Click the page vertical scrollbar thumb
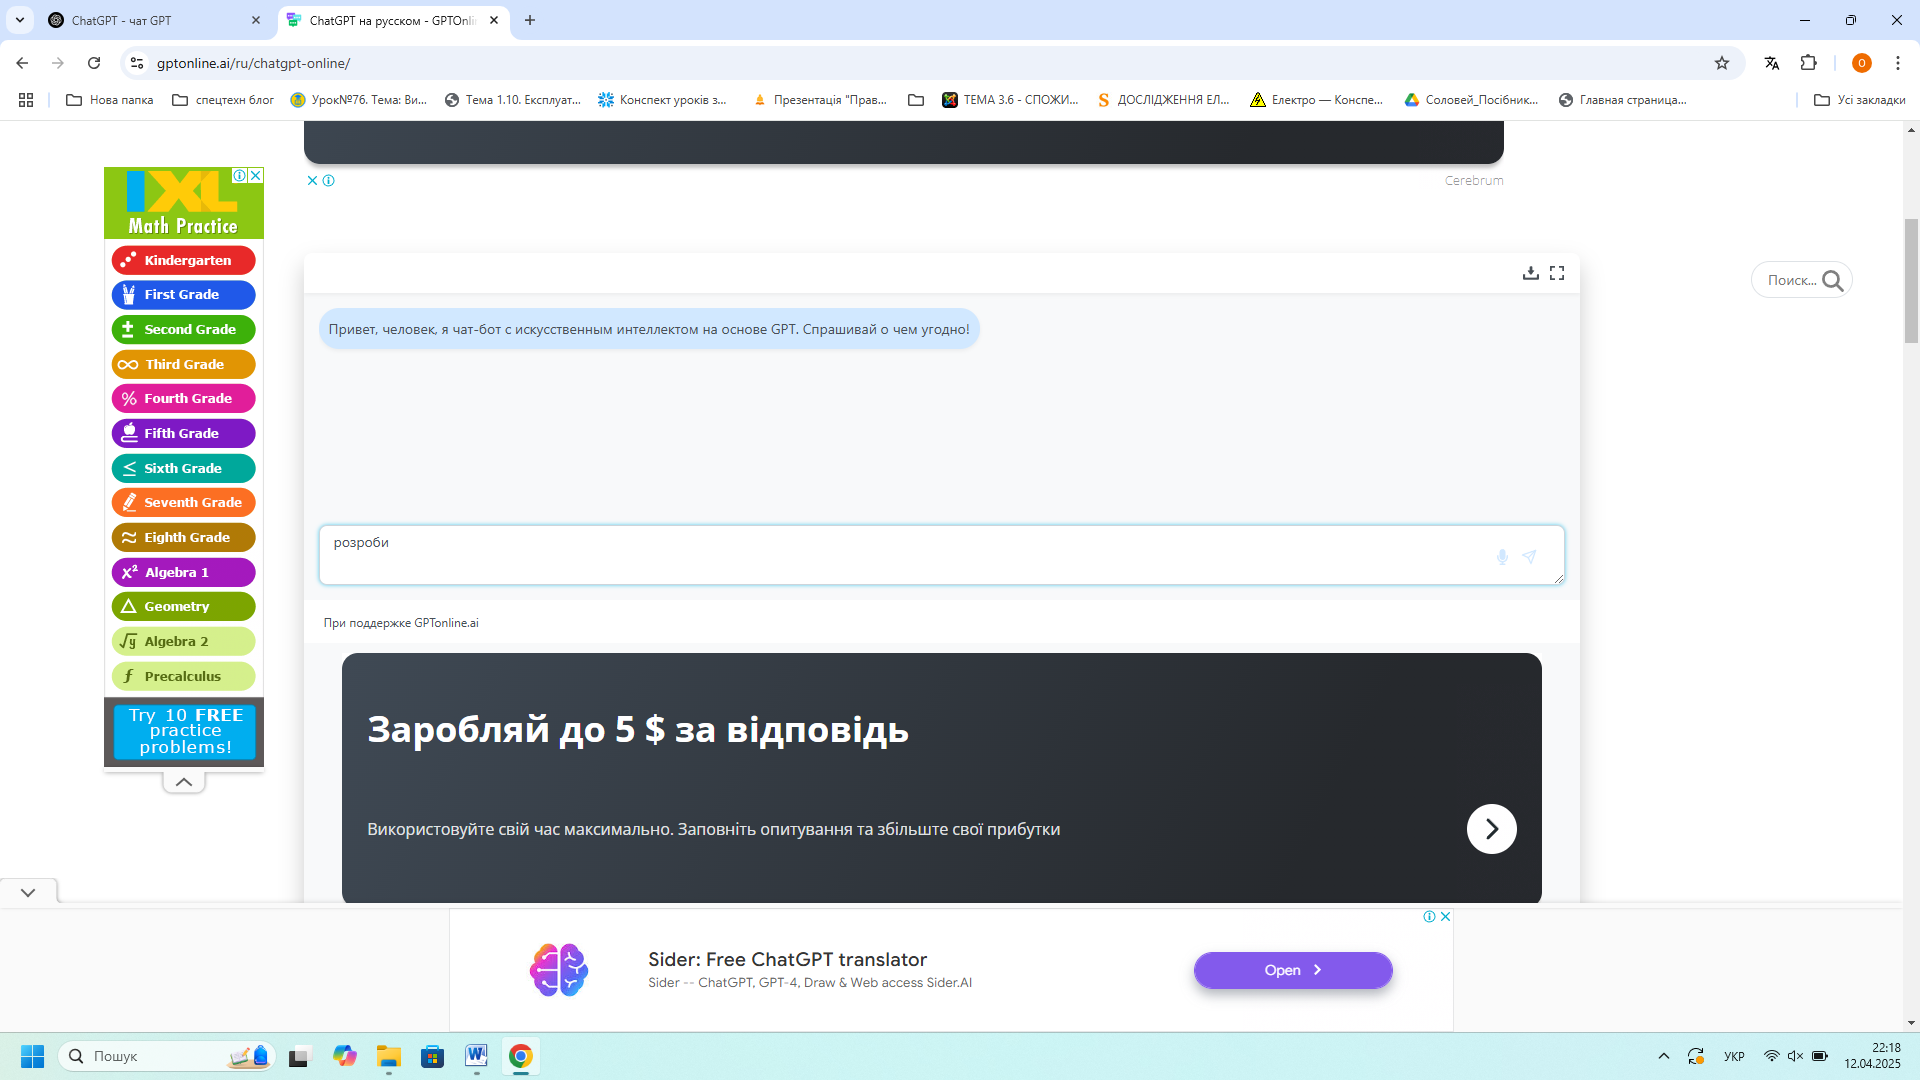The image size is (1920, 1080). pyautogui.click(x=1911, y=281)
